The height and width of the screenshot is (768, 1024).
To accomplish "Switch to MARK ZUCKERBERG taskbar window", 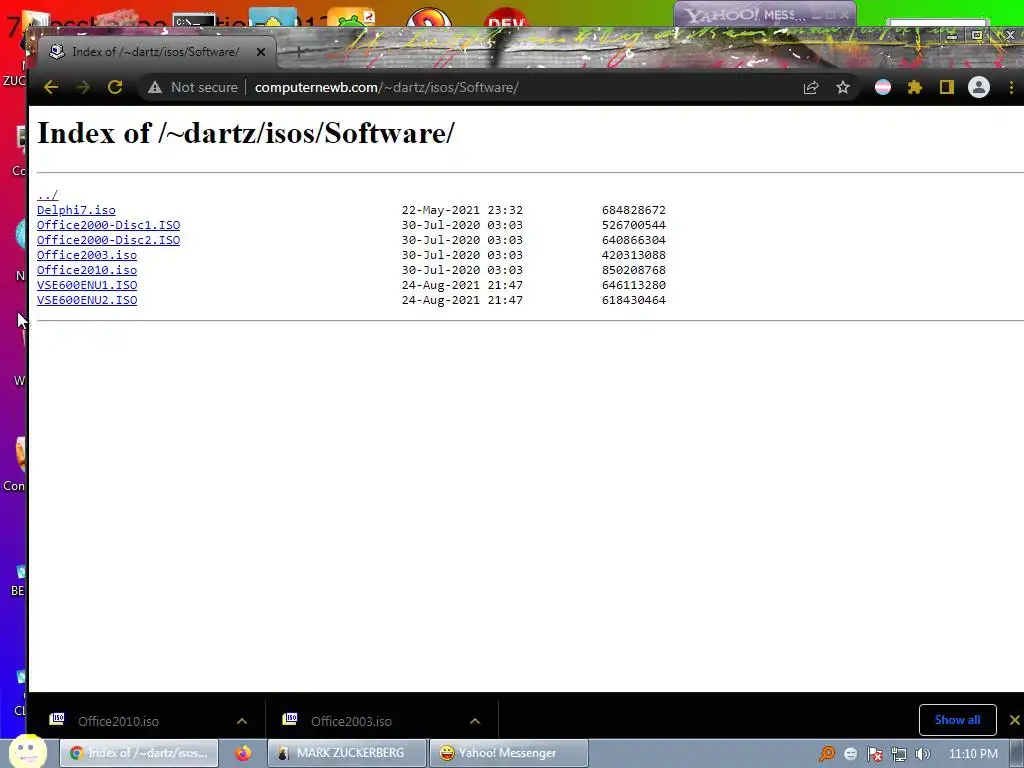I will [x=347, y=753].
